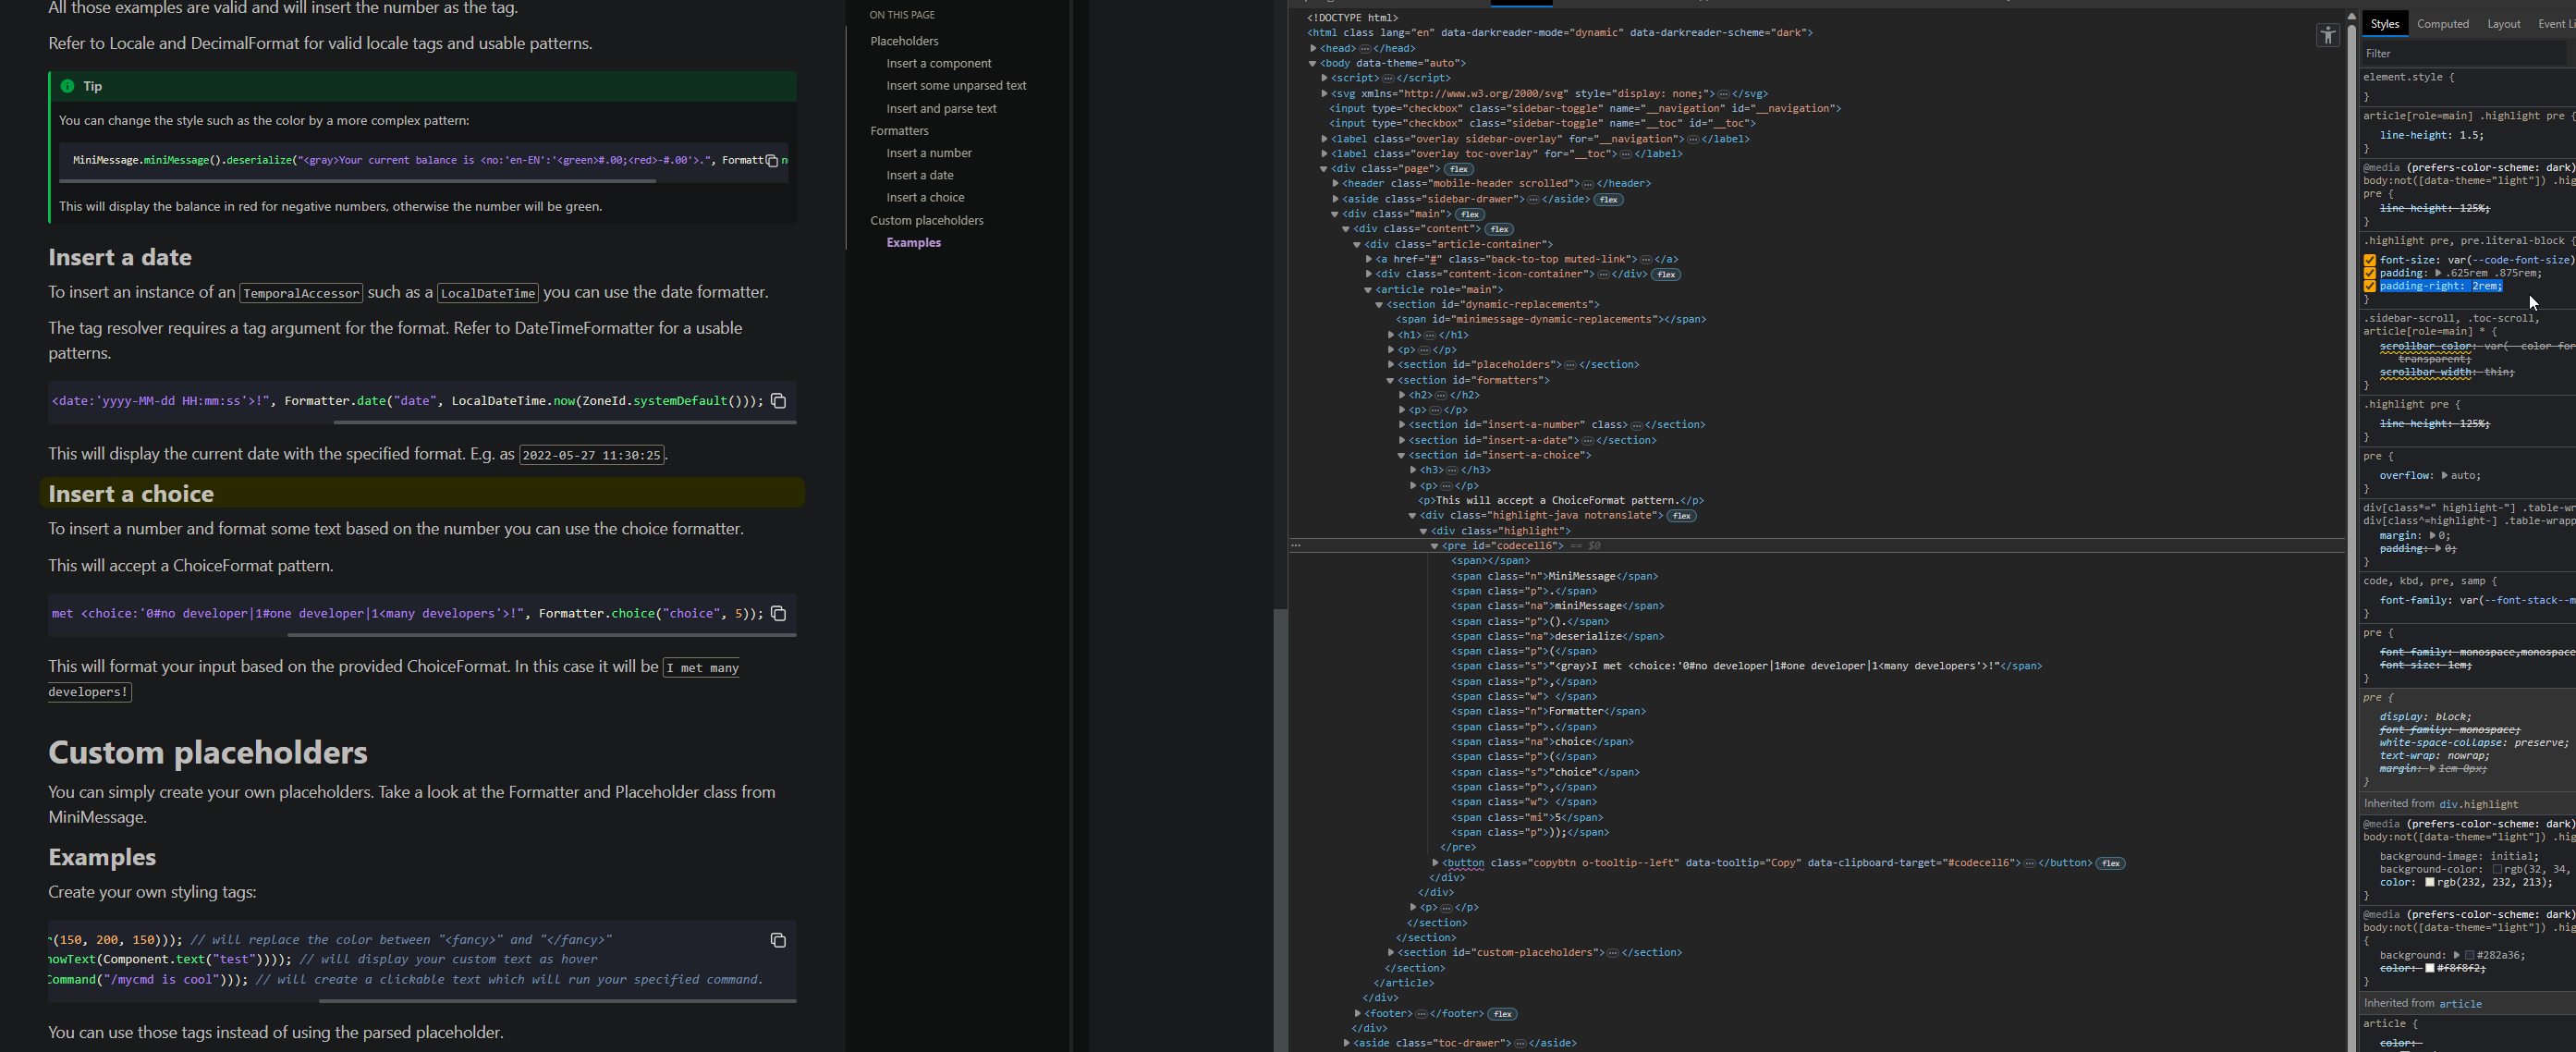This screenshot has height=1052, width=2576.
Task: Click horizontal scrollbar under date code block
Action: click(x=564, y=423)
